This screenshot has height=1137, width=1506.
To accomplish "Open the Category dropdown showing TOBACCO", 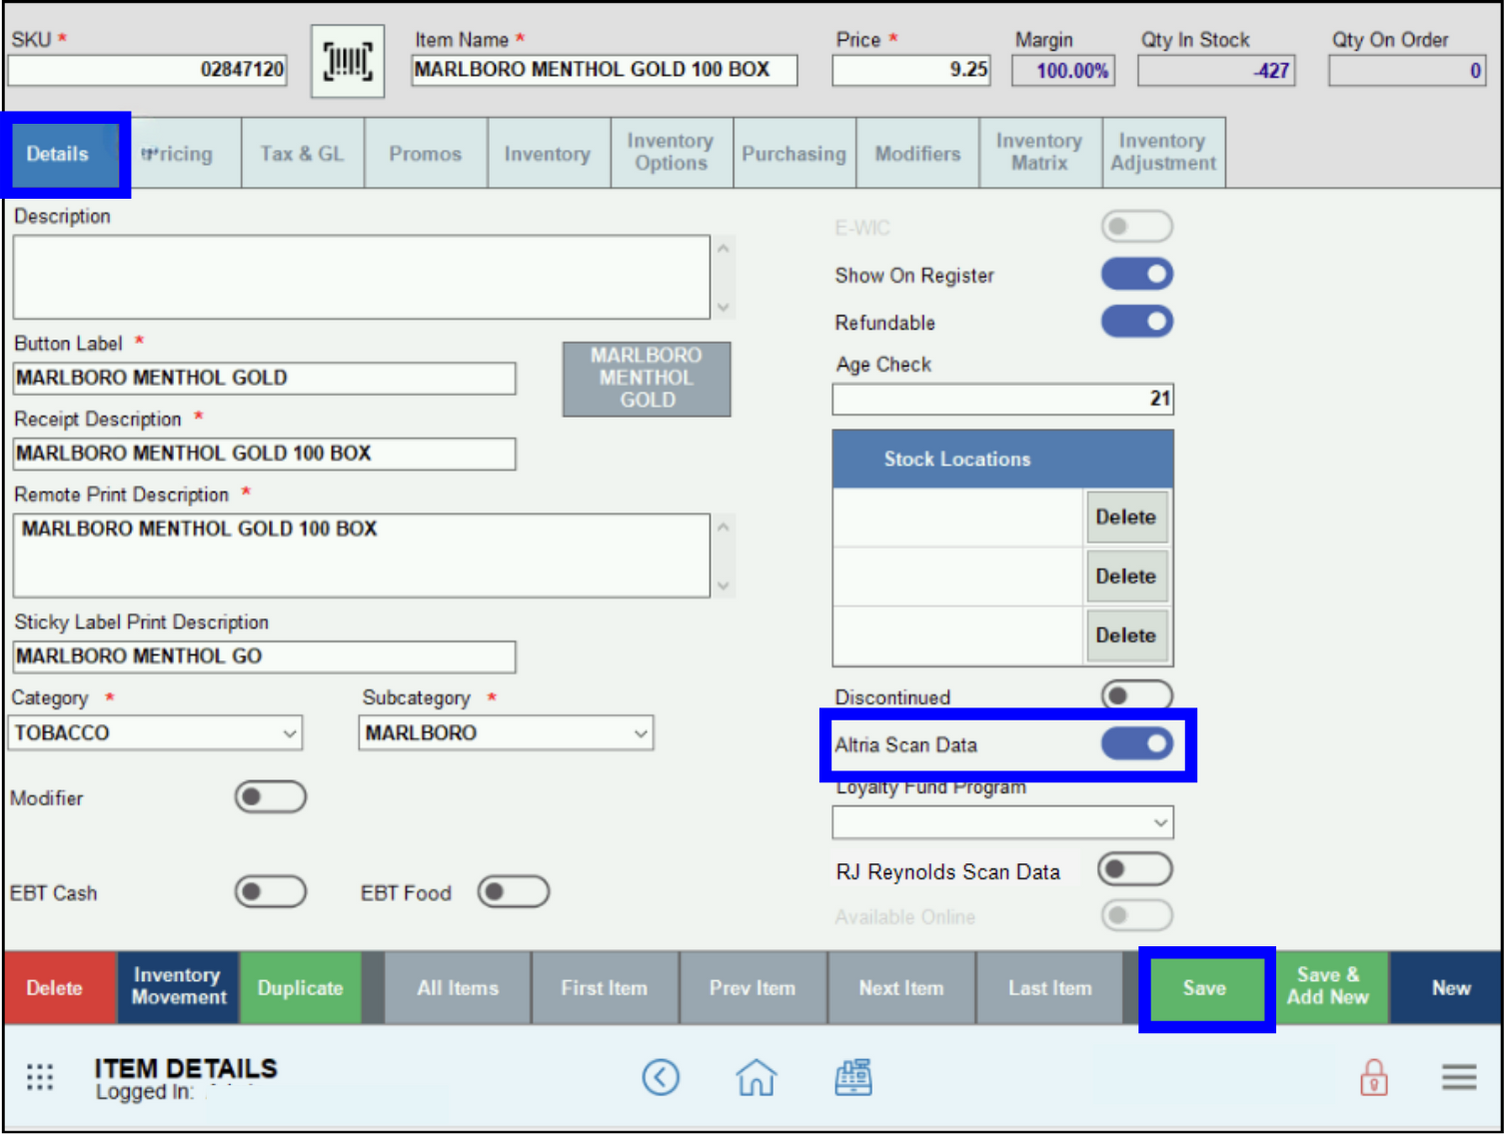I will (155, 733).
